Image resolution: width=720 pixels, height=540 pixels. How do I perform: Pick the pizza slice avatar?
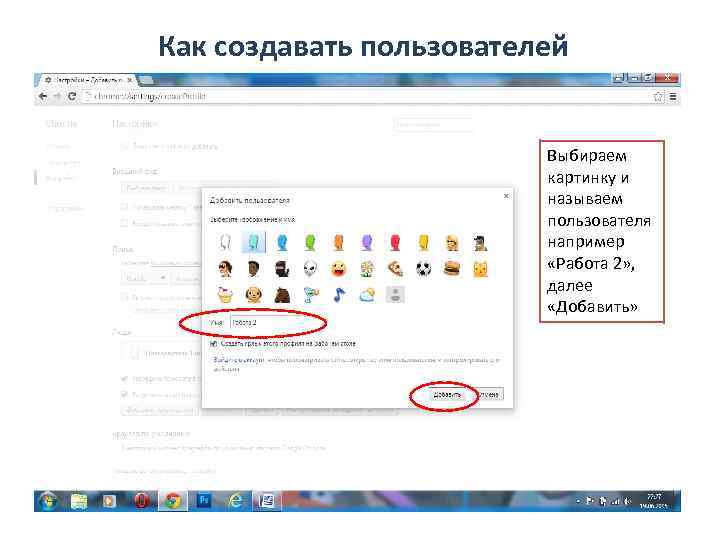tap(395, 269)
